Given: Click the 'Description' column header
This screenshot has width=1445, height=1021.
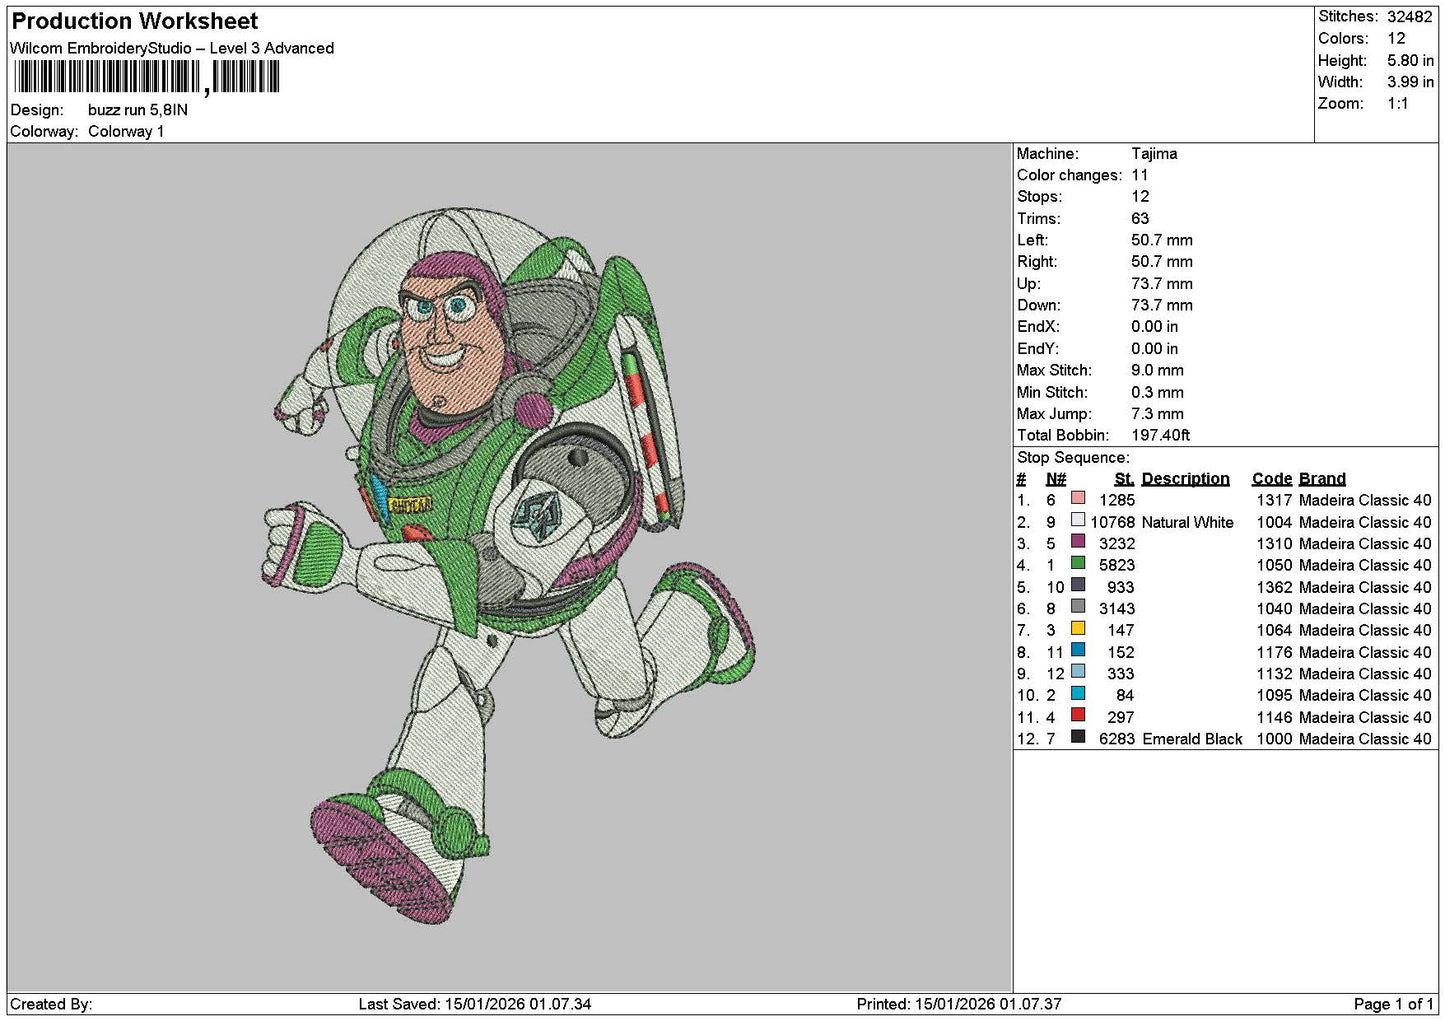Looking at the screenshot, I should point(1185,479).
